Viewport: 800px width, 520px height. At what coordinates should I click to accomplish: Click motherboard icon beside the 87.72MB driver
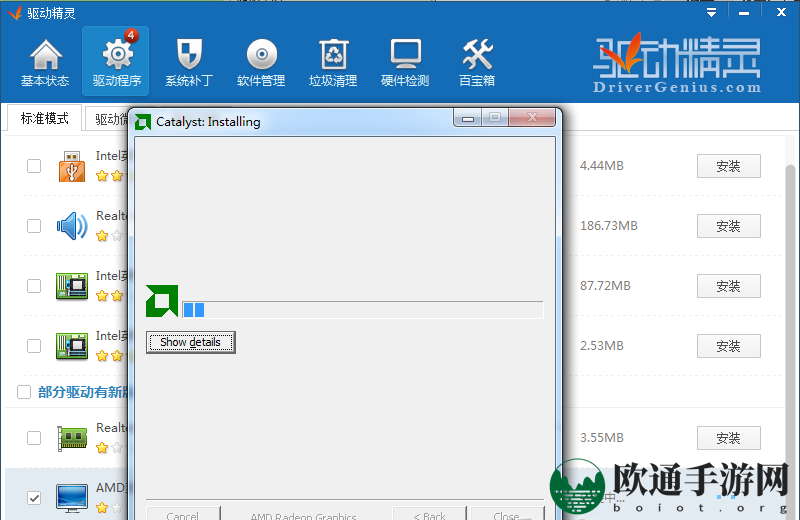[x=71, y=286]
